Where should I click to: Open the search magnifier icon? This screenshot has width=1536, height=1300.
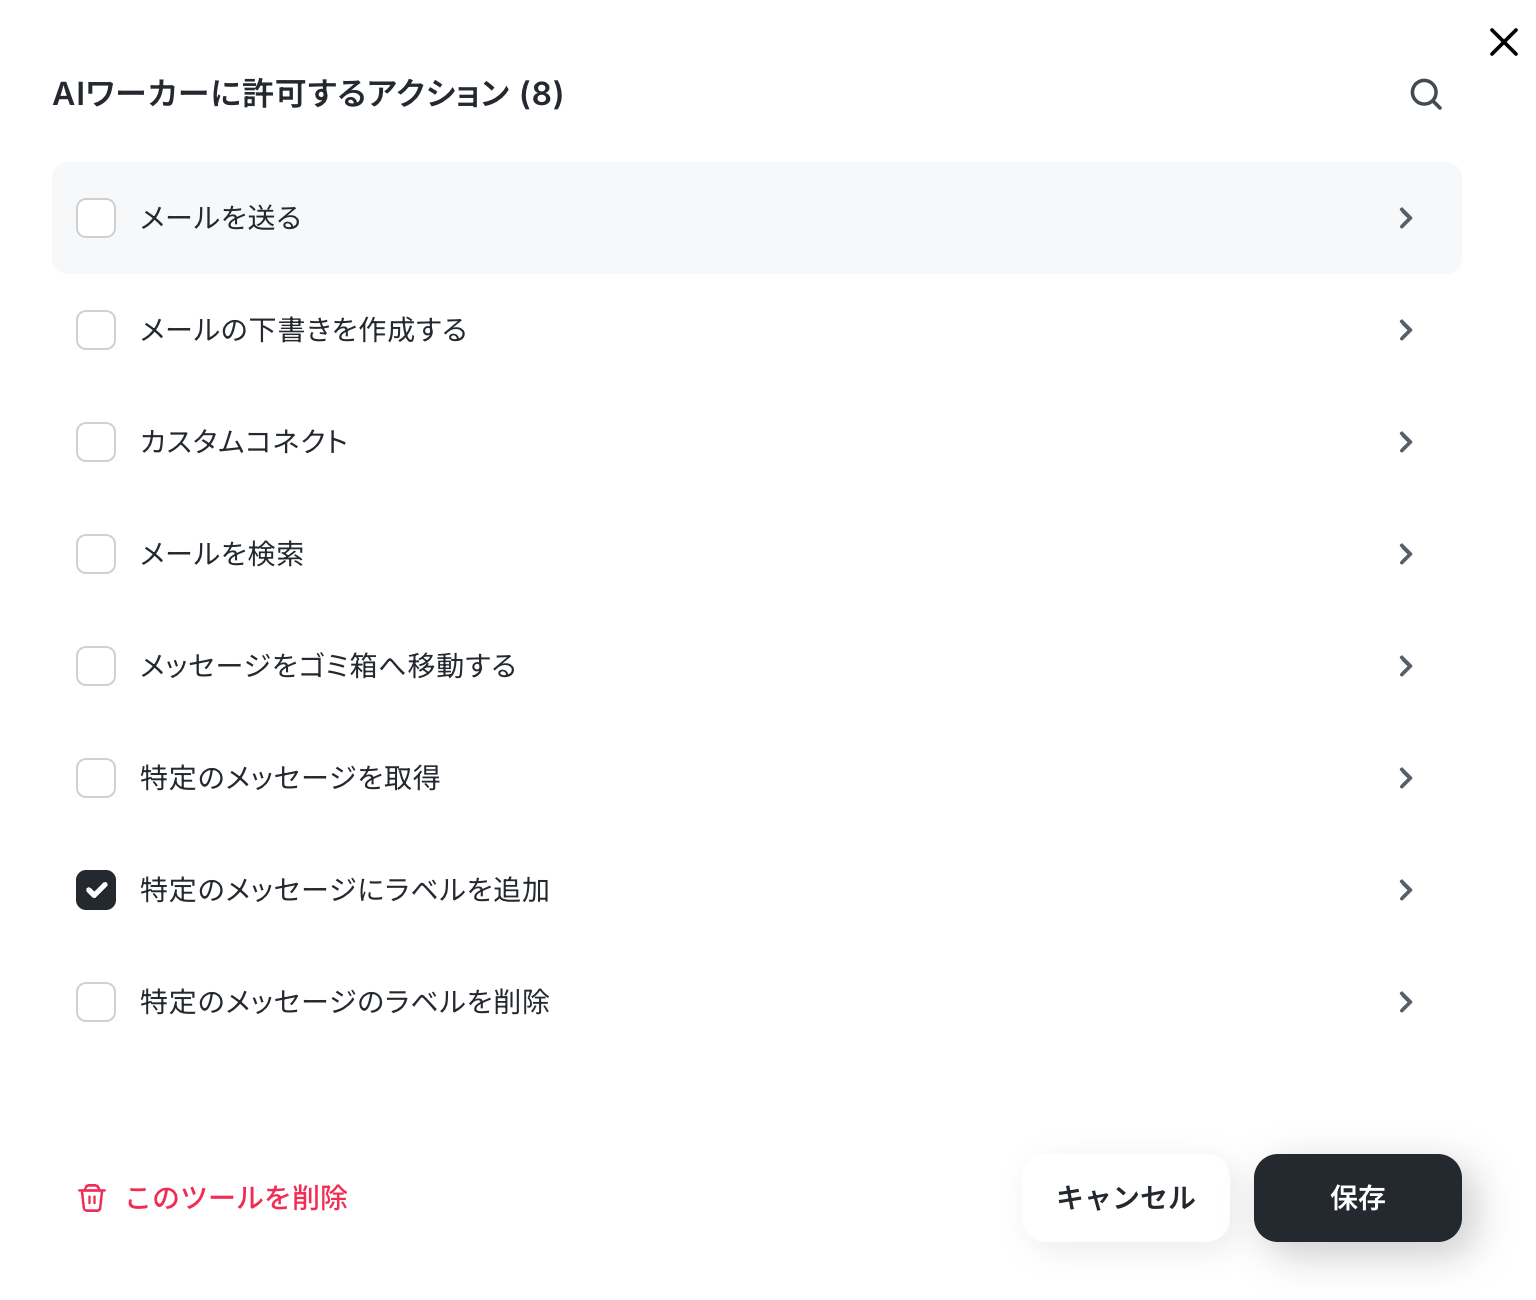[x=1426, y=94]
